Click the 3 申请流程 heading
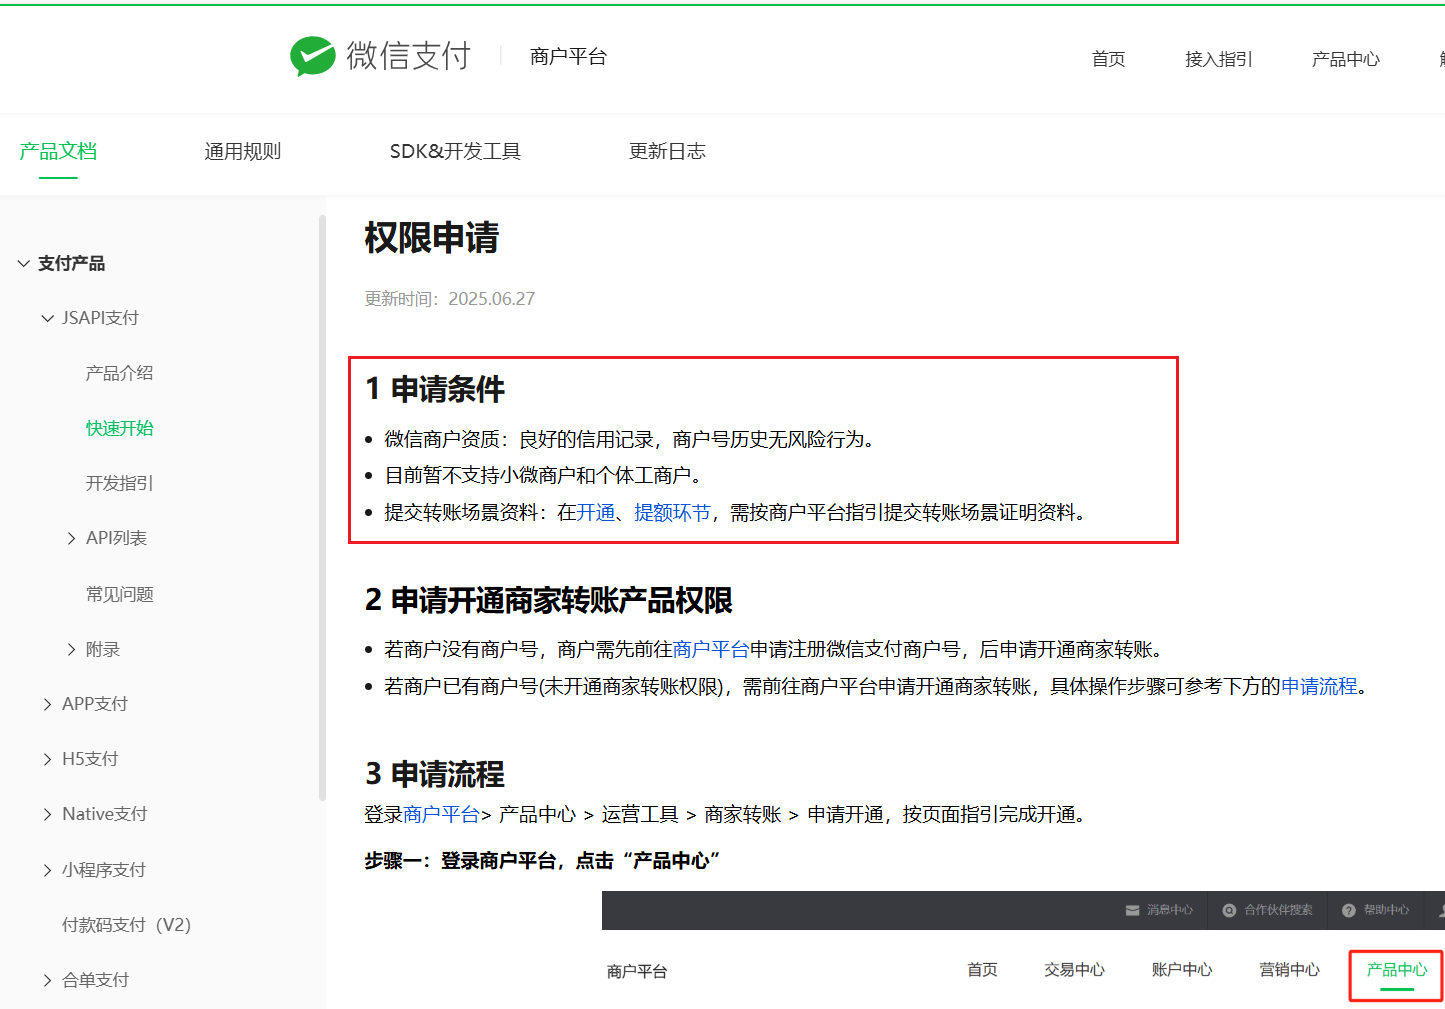Viewport: 1445px width, 1009px height. tap(435, 774)
